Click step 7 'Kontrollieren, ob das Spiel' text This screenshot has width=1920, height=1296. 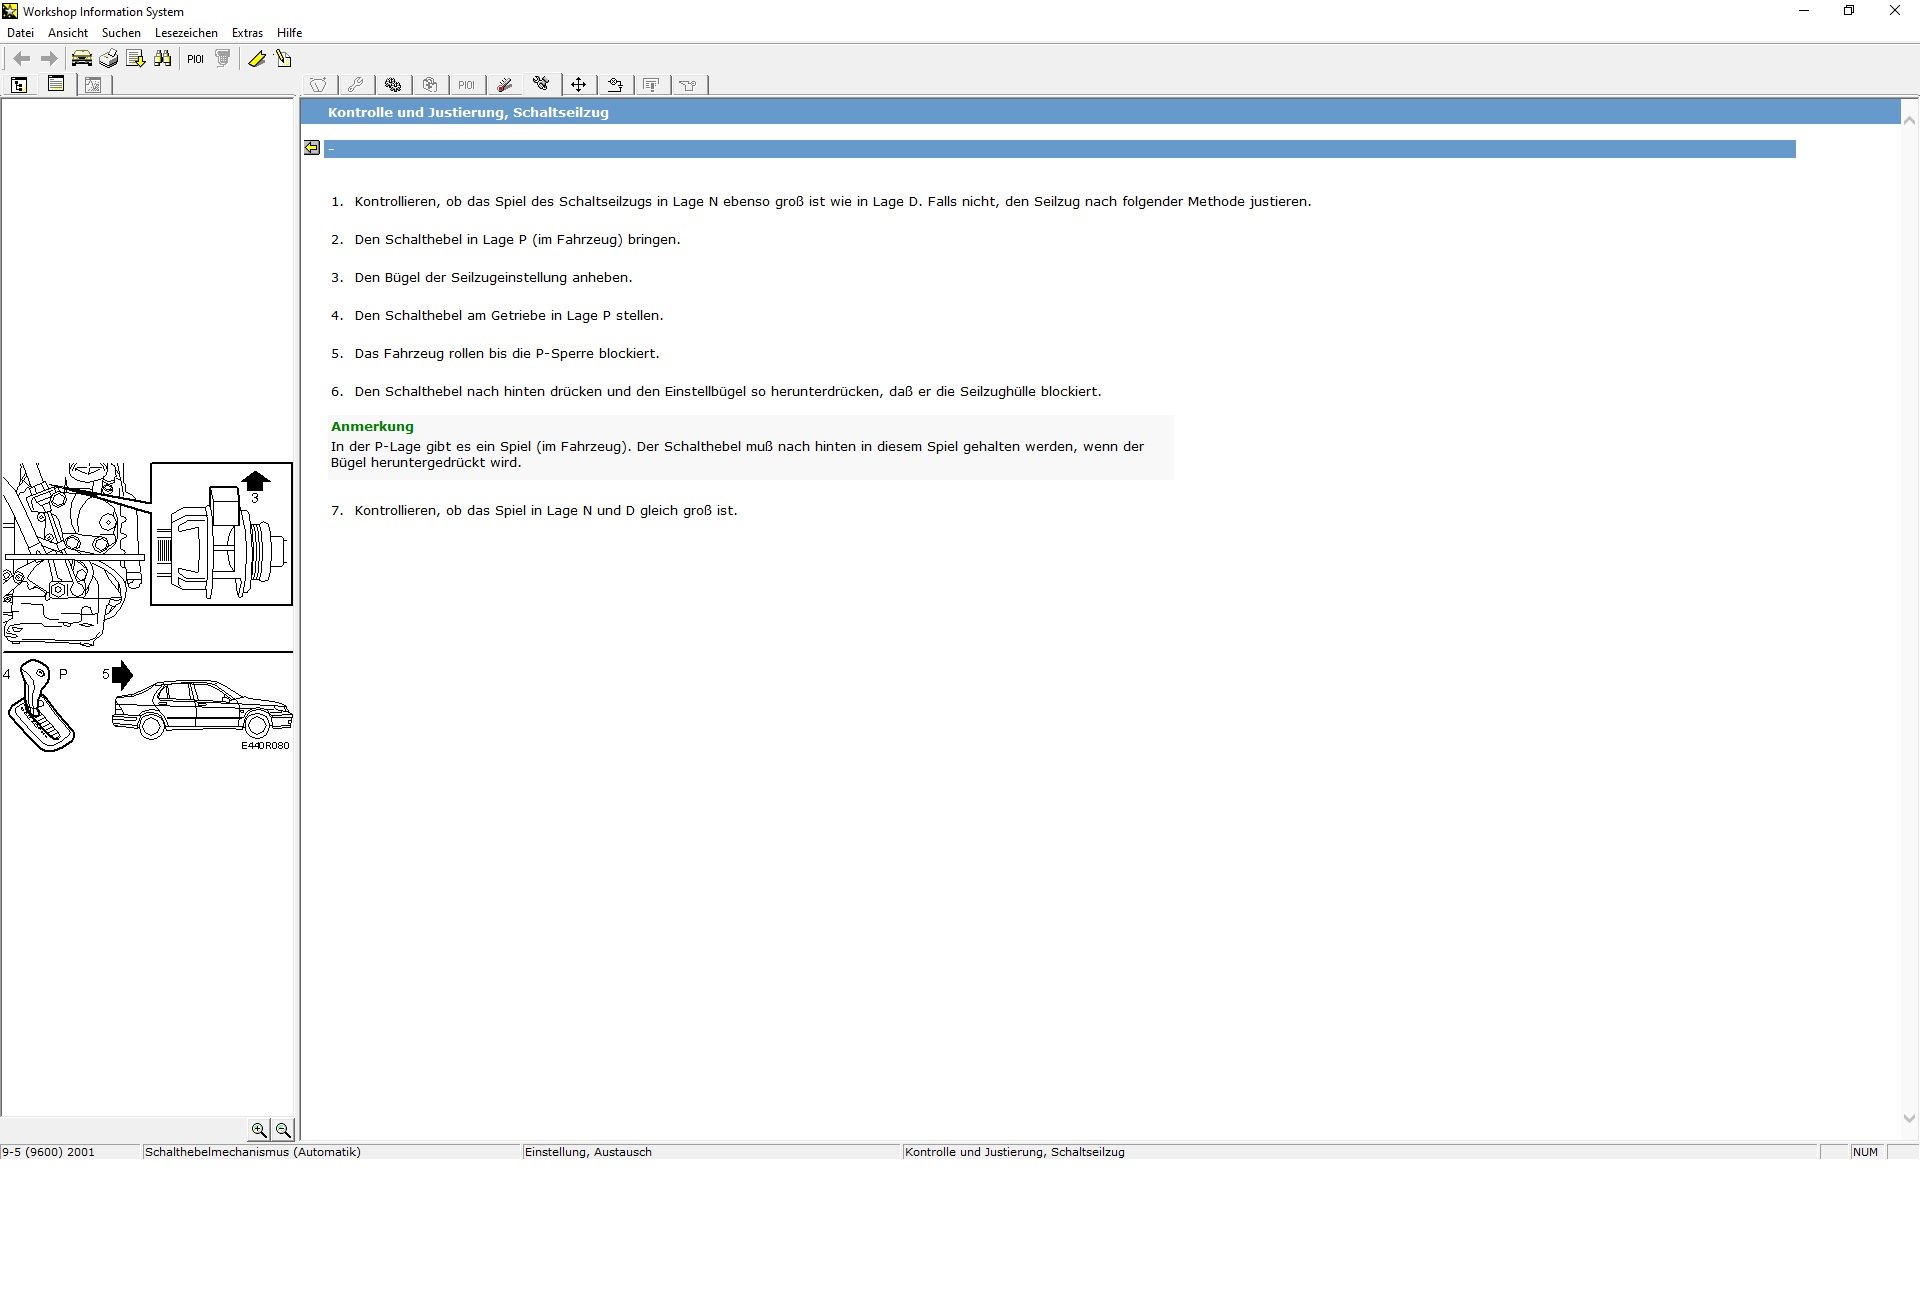[546, 511]
